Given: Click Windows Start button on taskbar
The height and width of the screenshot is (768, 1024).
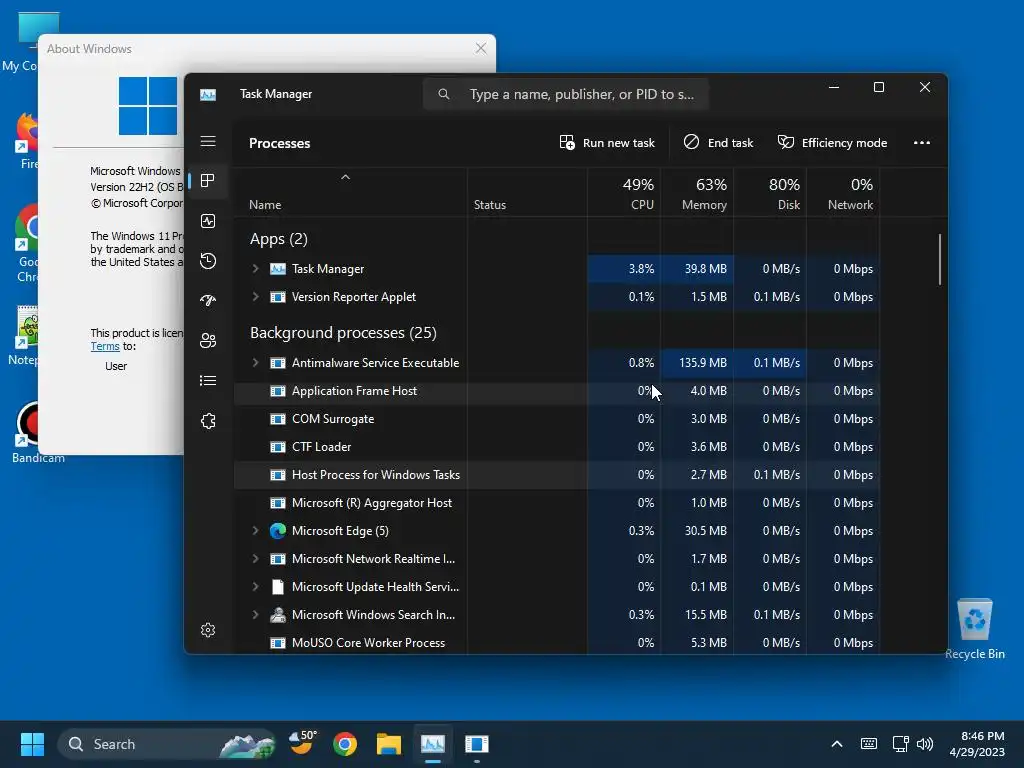Looking at the screenshot, I should point(32,744).
